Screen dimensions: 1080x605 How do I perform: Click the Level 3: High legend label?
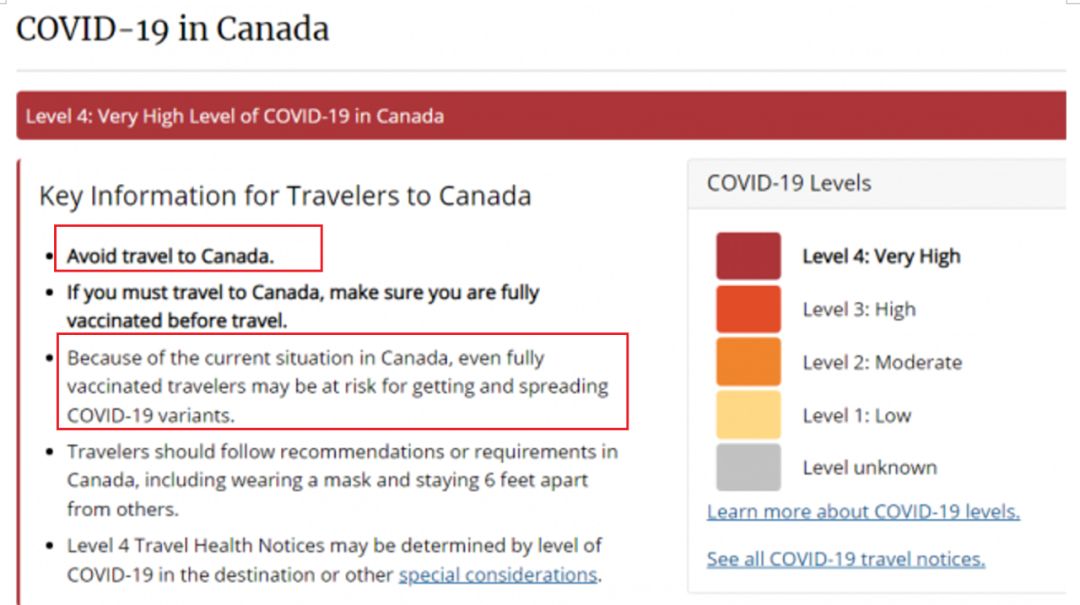coord(859,309)
